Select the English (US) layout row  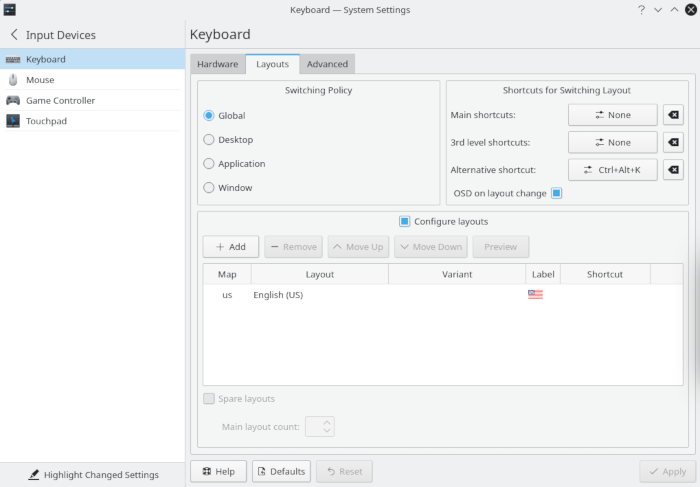tap(443, 295)
